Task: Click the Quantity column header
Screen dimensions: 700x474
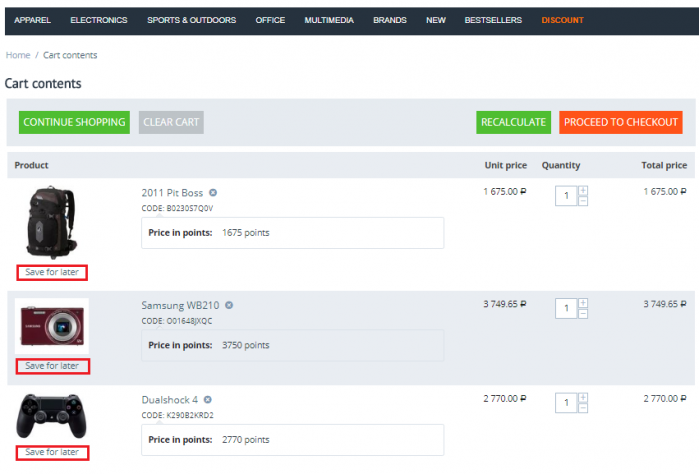Action: tap(561, 166)
